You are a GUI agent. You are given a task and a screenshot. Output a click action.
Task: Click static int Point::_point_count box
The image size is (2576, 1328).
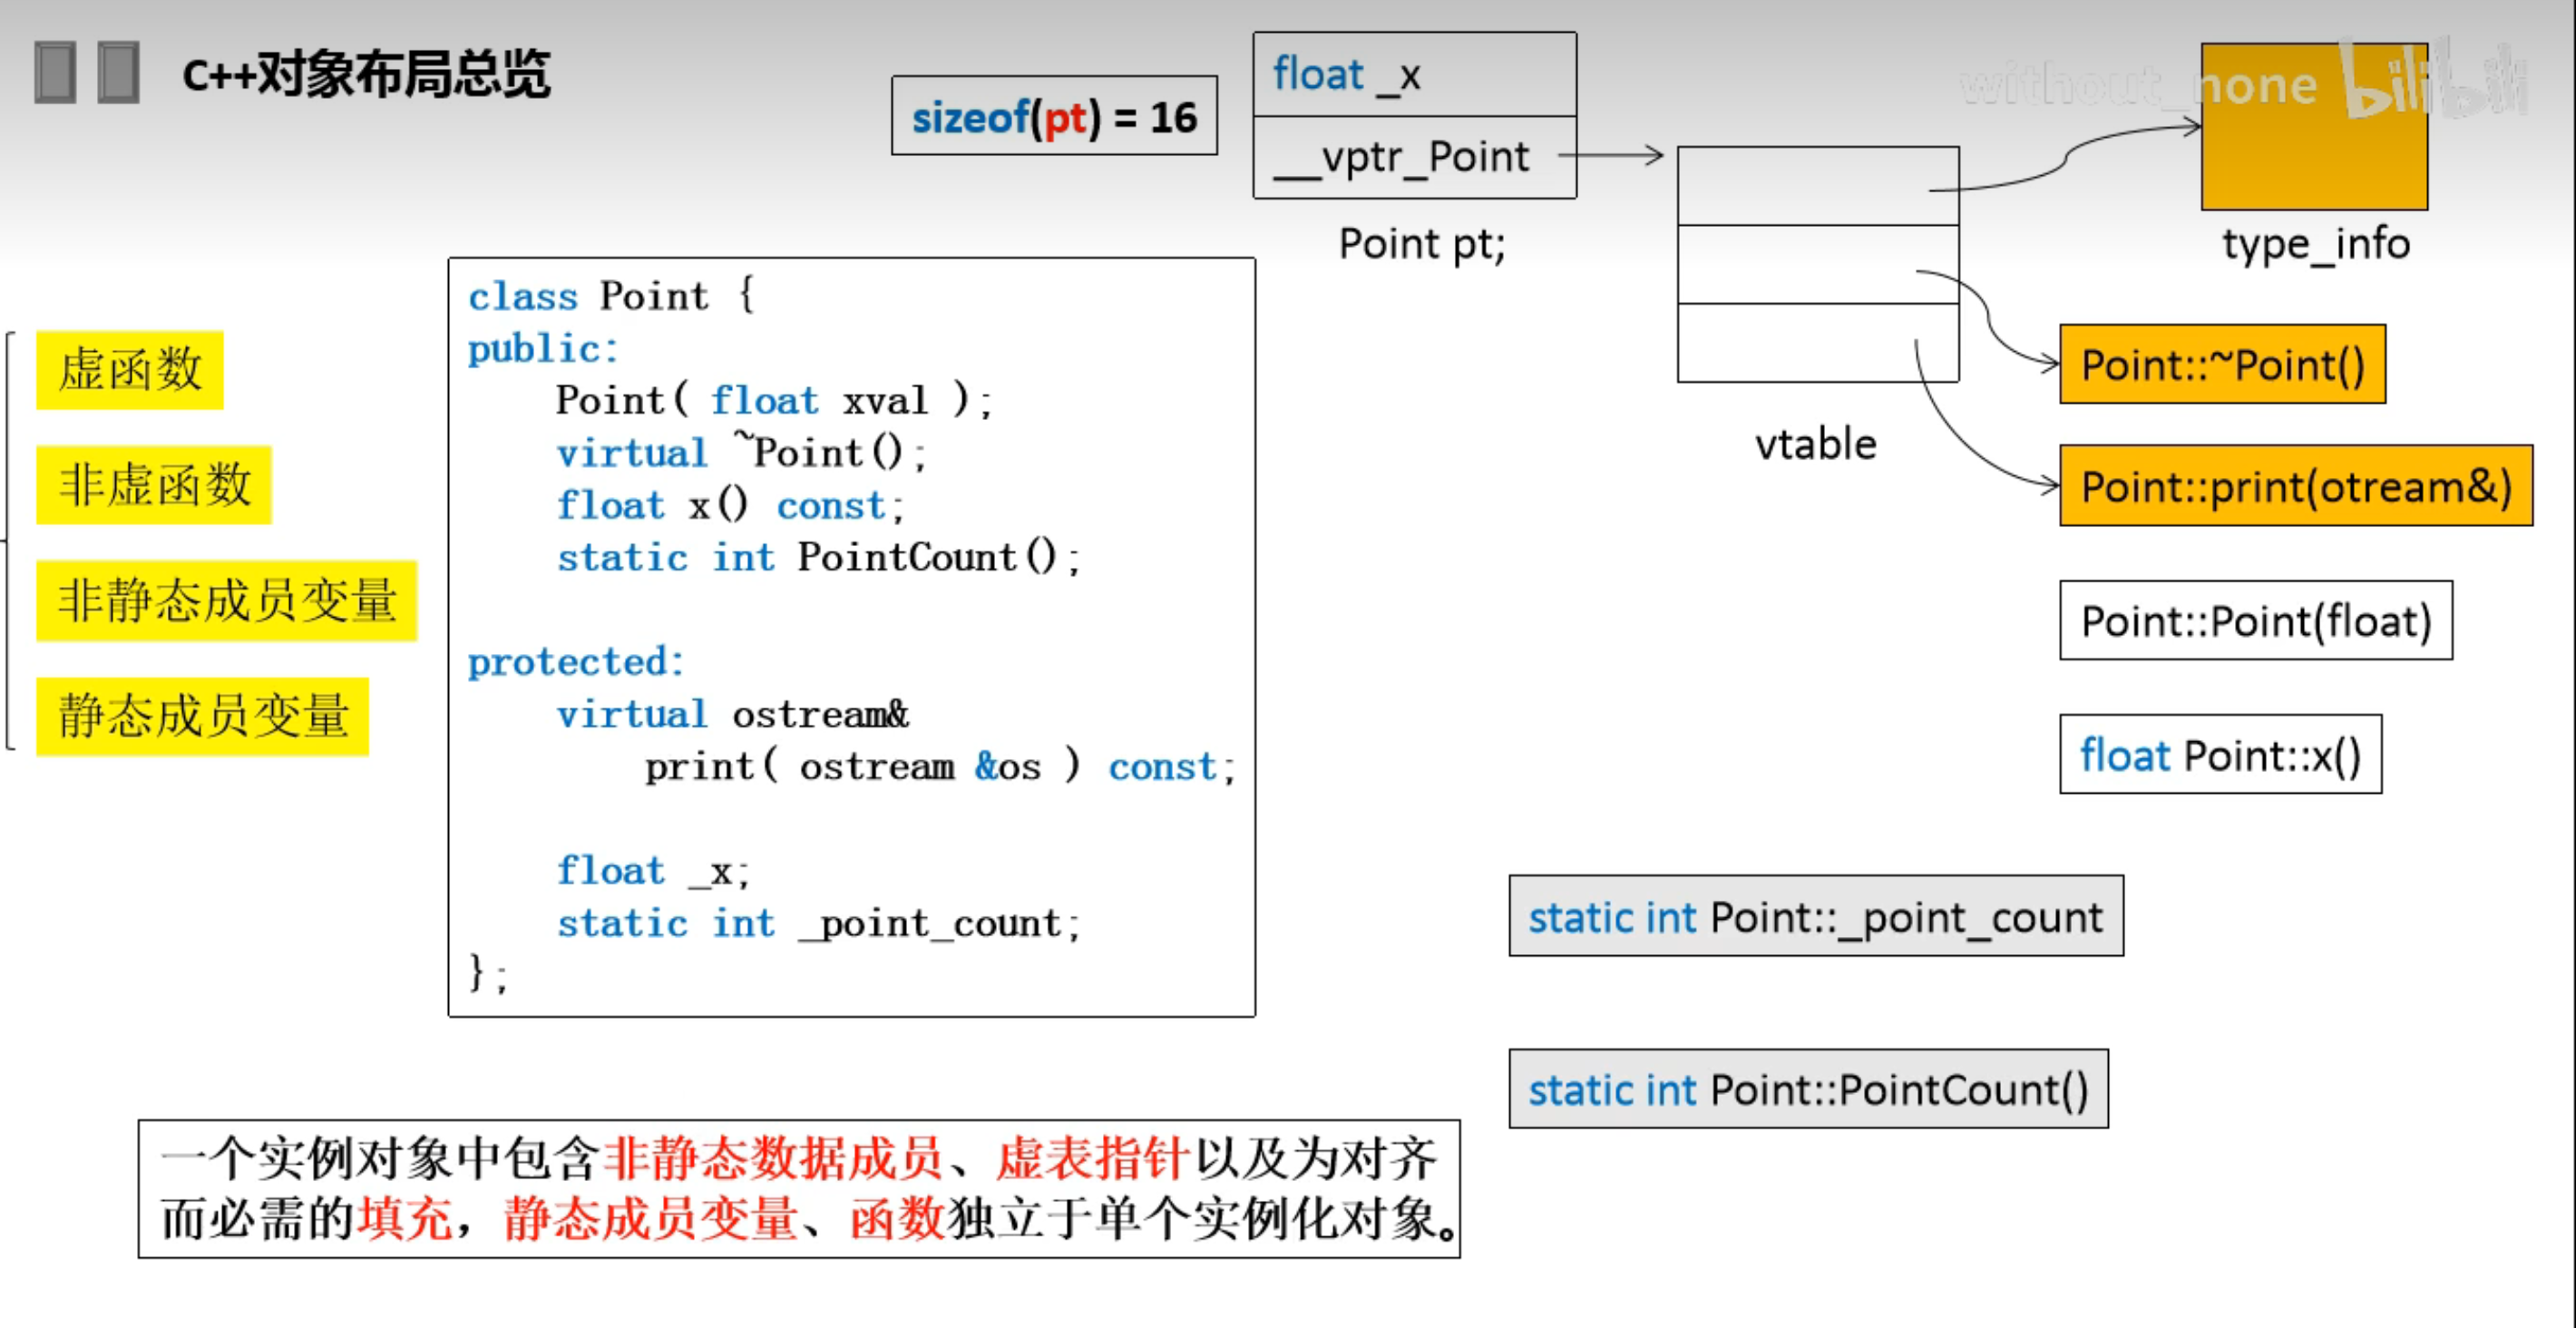(1815, 917)
